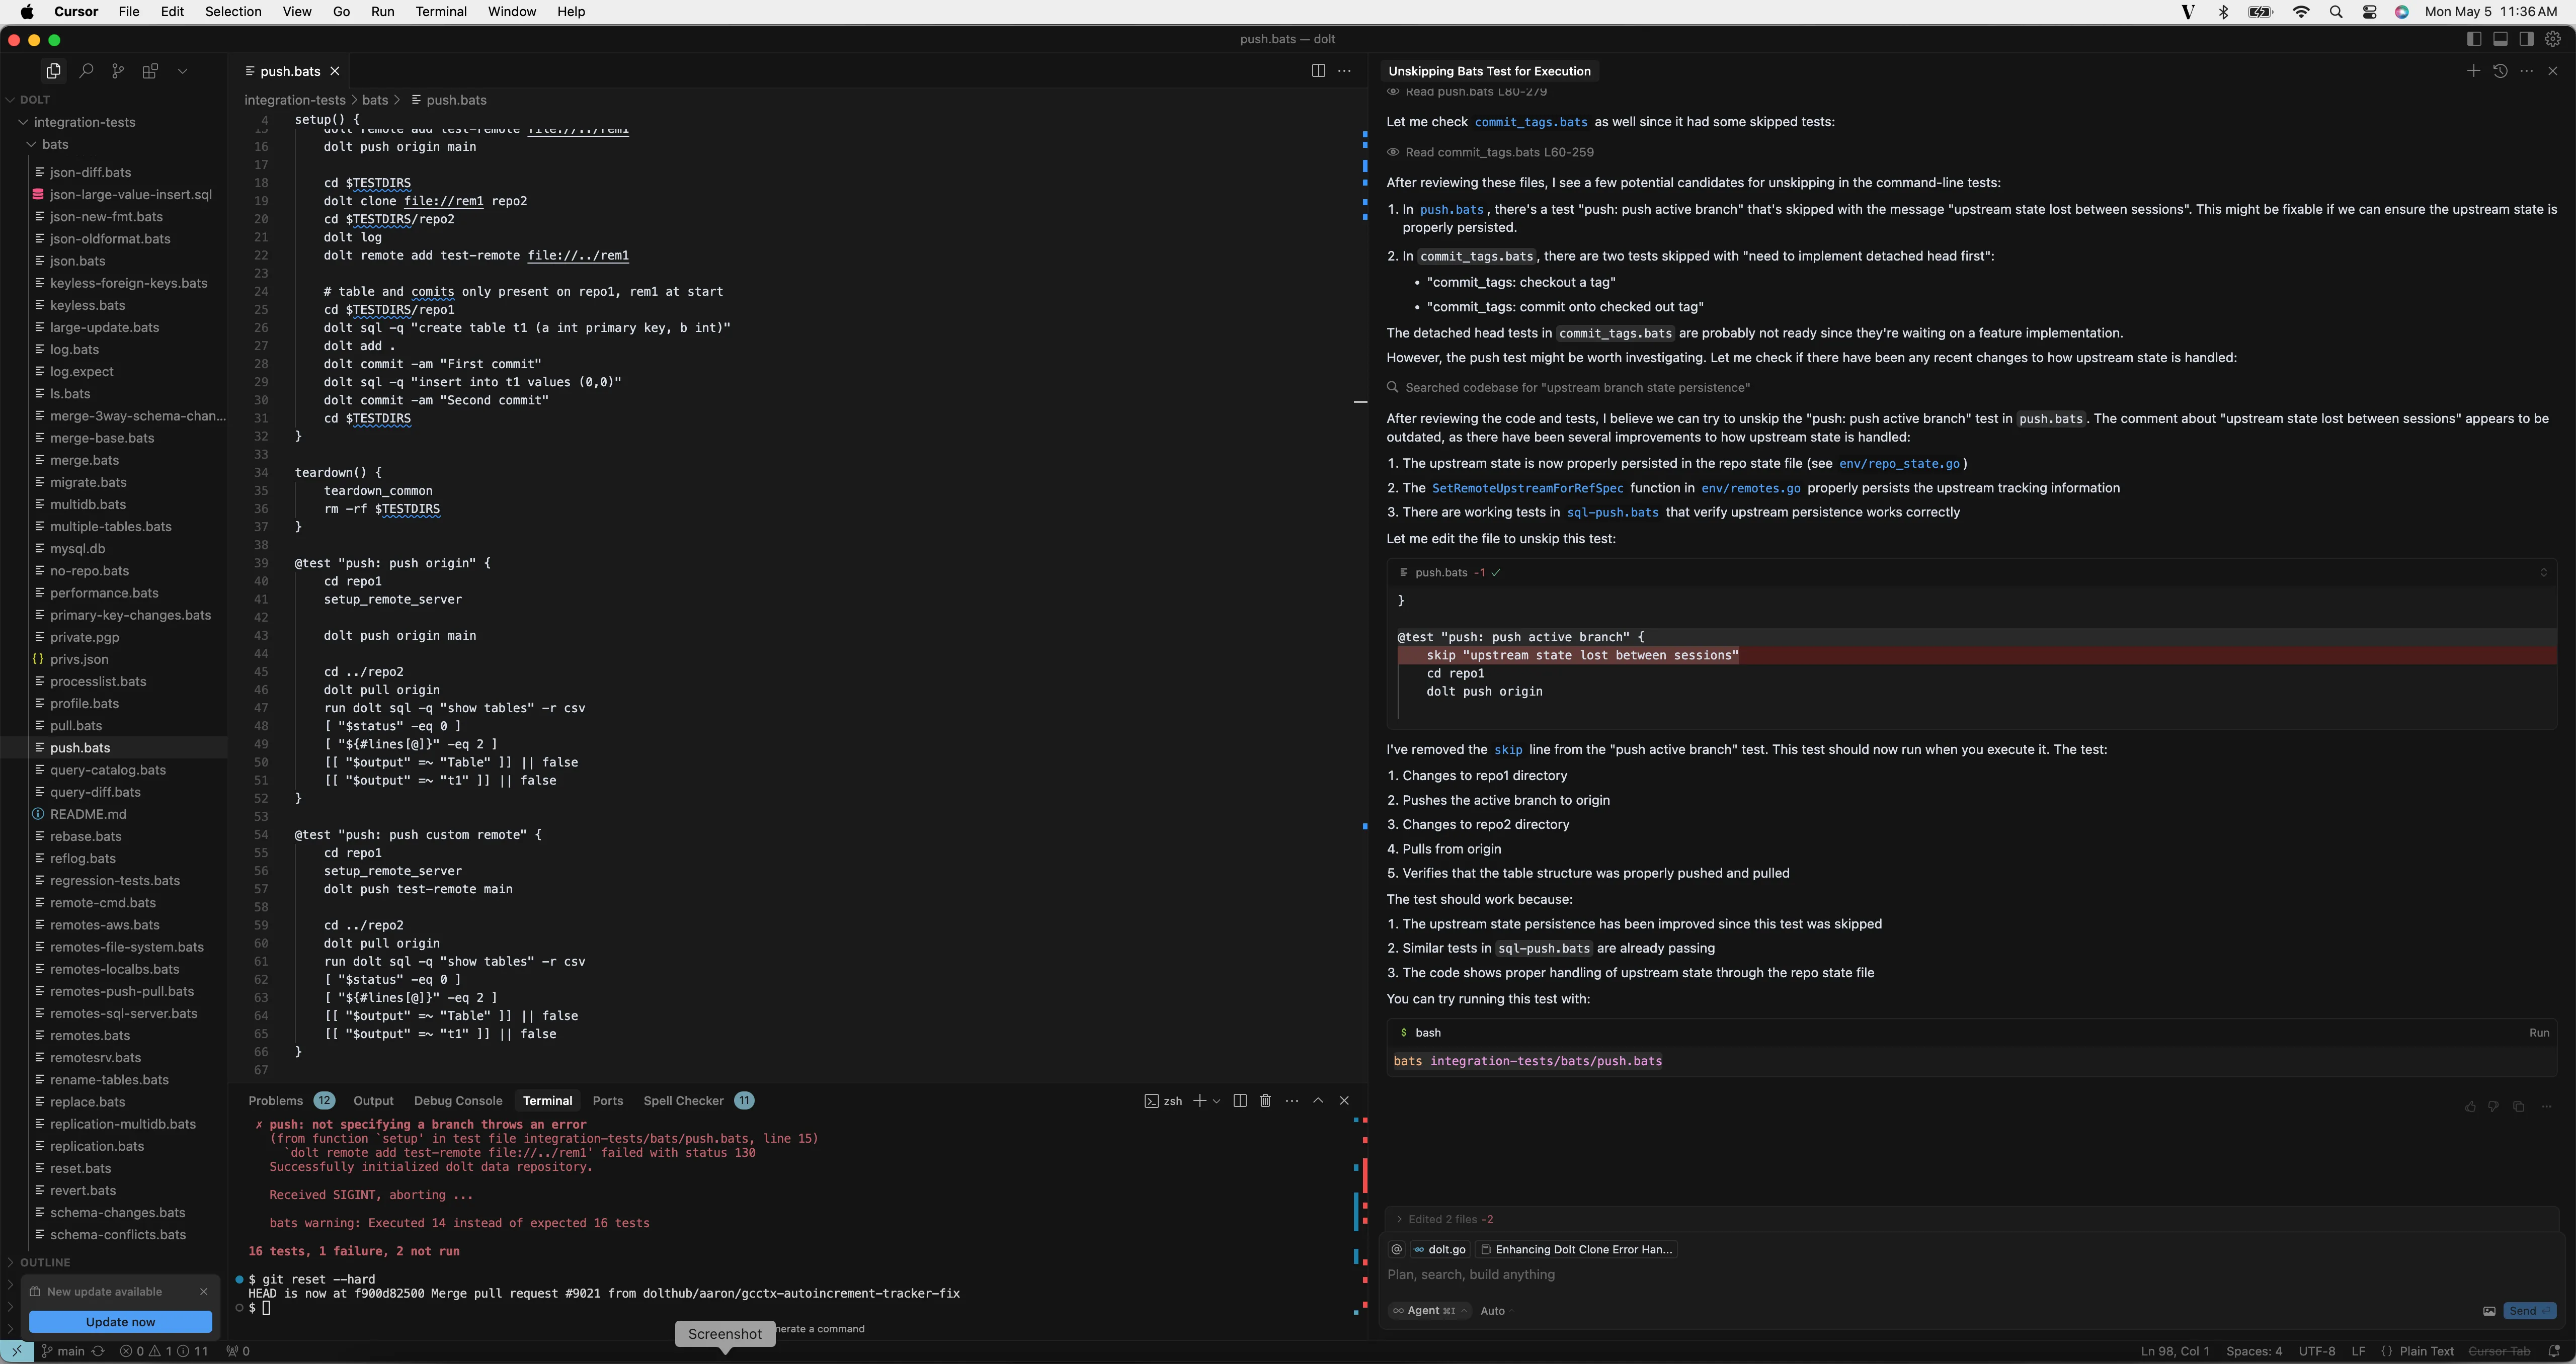Split the terminal panel
This screenshot has height=1364, width=2576.
[x=1240, y=1100]
